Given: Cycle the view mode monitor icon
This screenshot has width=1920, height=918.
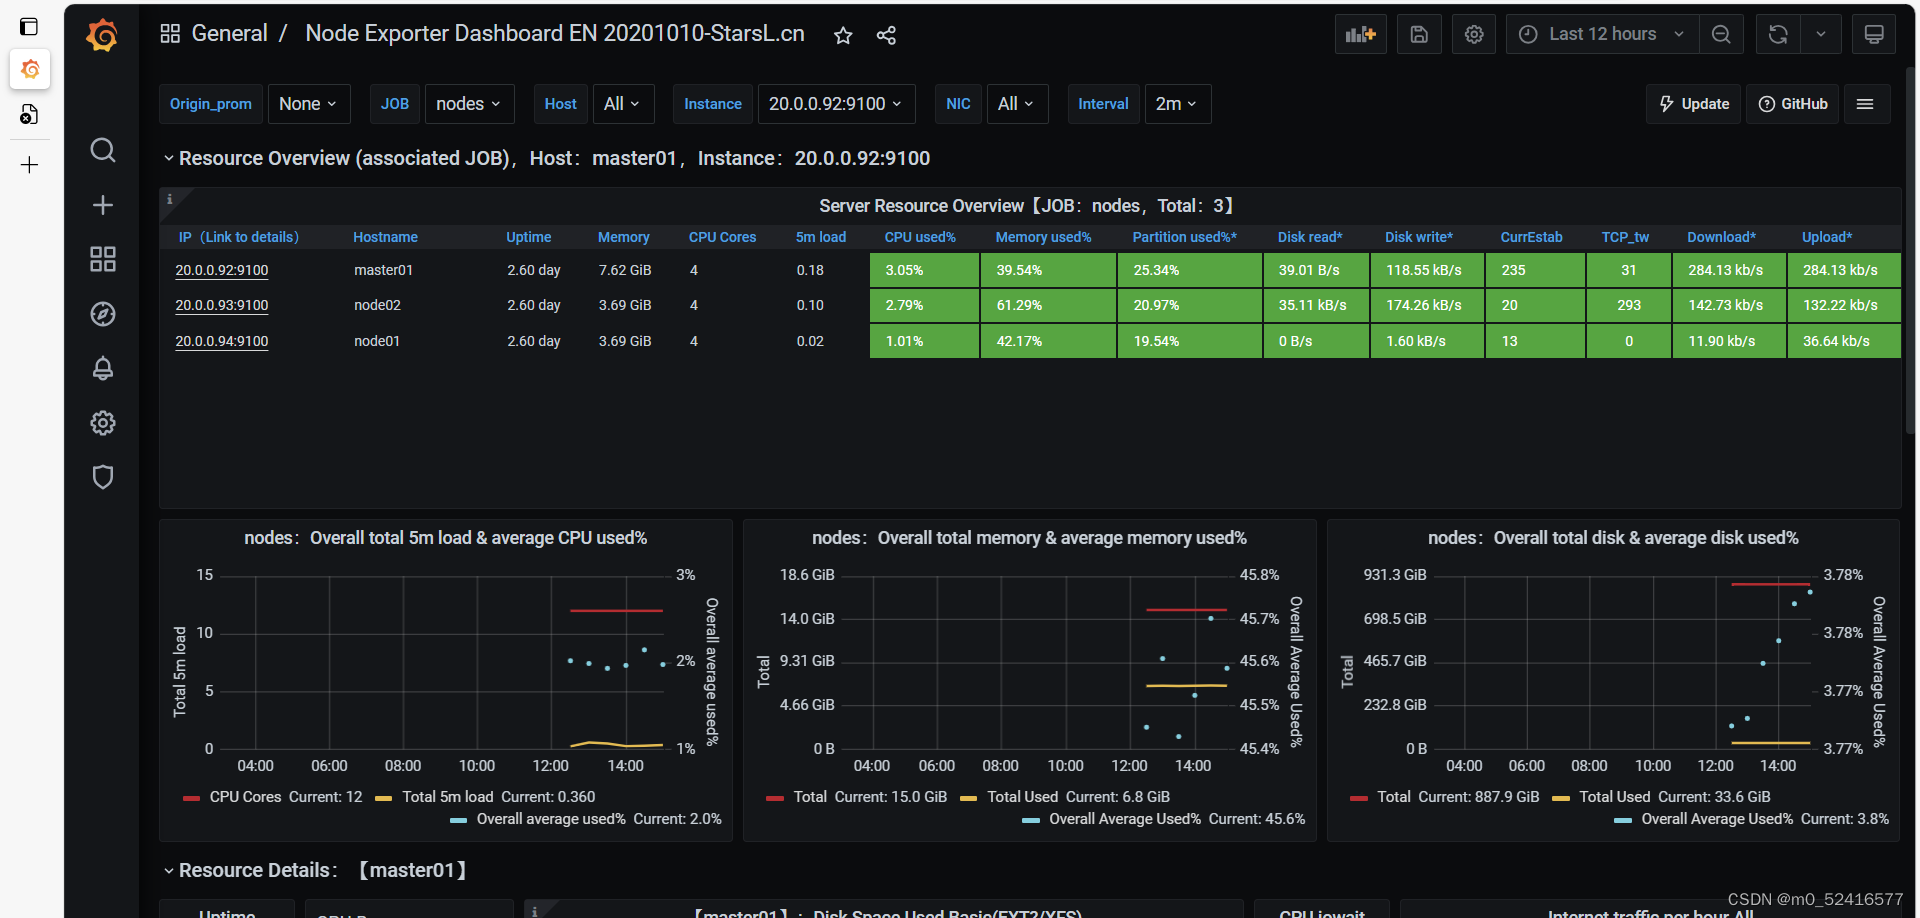Looking at the screenshot, I should [1874, 34].
